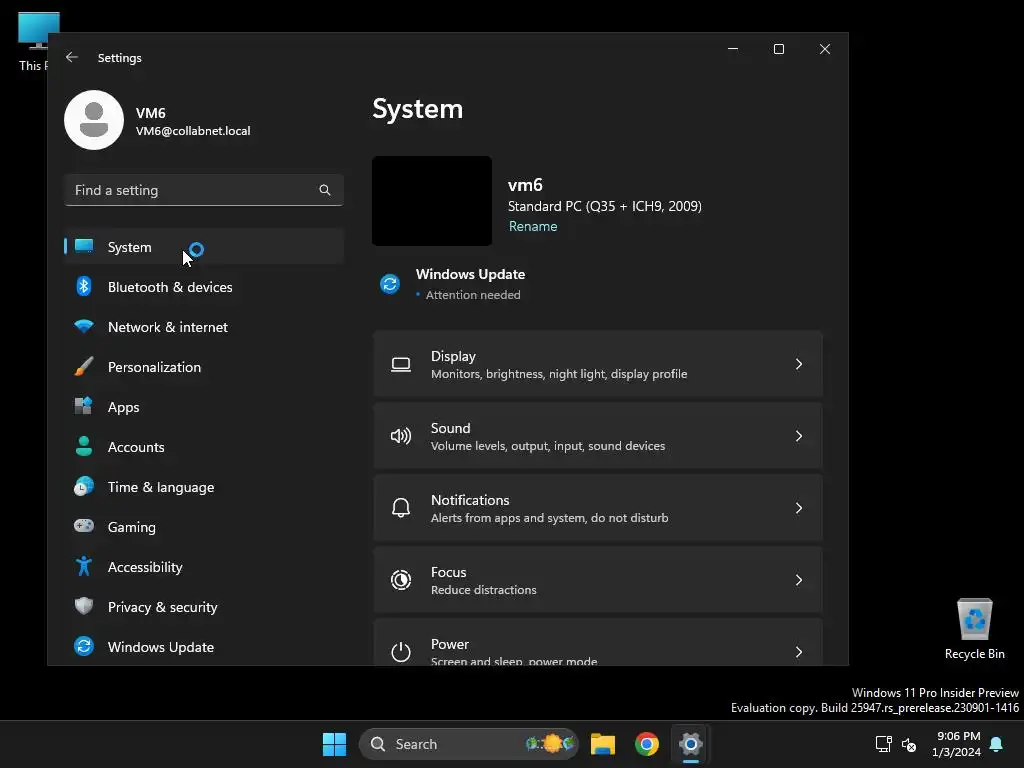Expand Sound settings with its chevron
The height and width of the screenshot is (768, 1024).
click(x=799, y=436)
